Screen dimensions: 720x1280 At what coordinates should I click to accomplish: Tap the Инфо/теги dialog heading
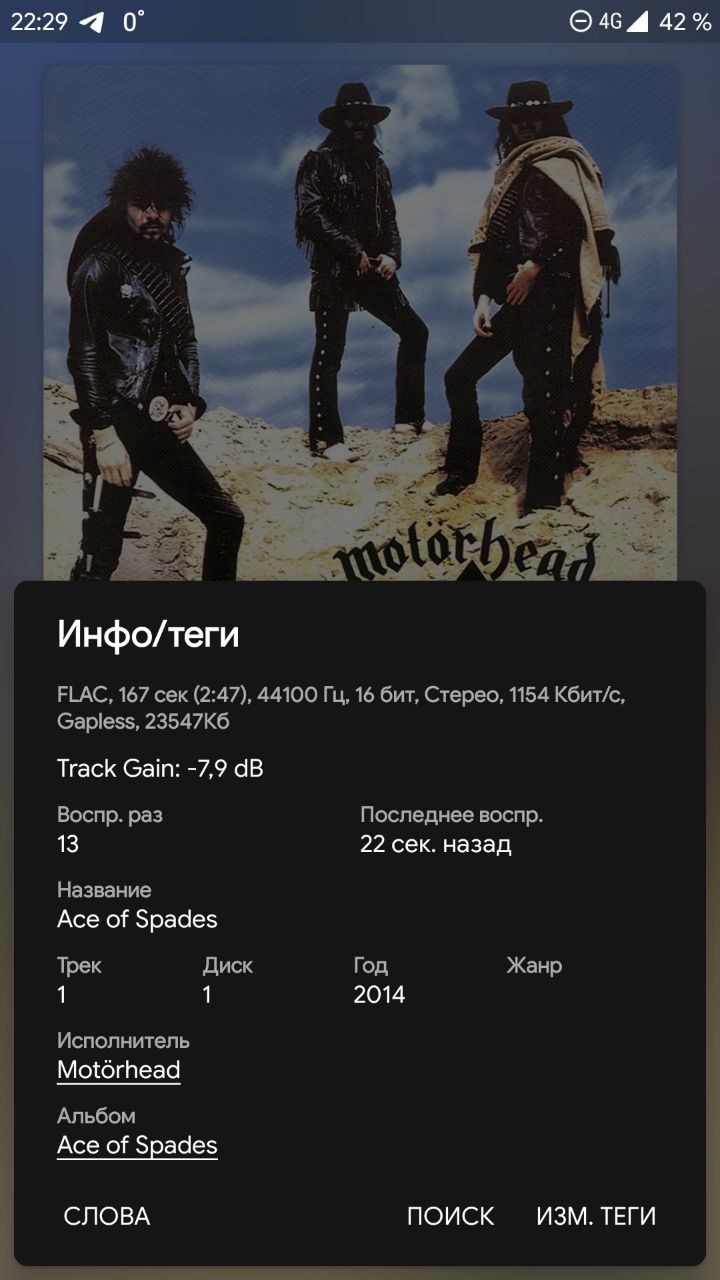[148, 634]
